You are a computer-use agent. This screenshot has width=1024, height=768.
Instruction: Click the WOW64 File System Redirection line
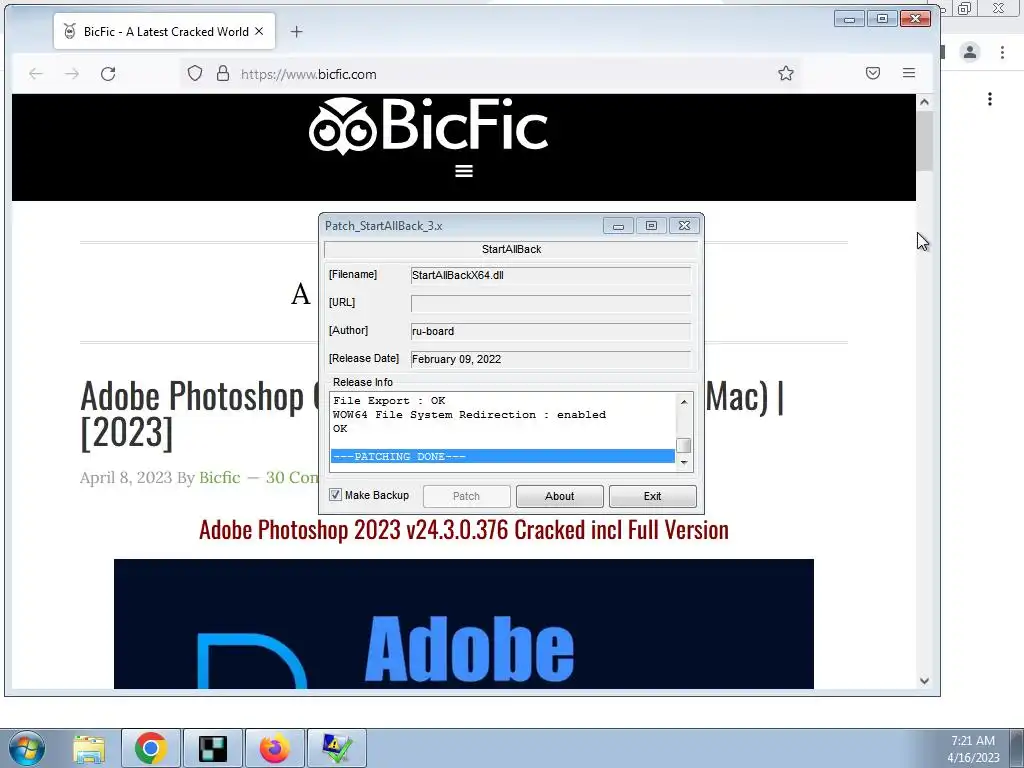(x=469, y=415)
